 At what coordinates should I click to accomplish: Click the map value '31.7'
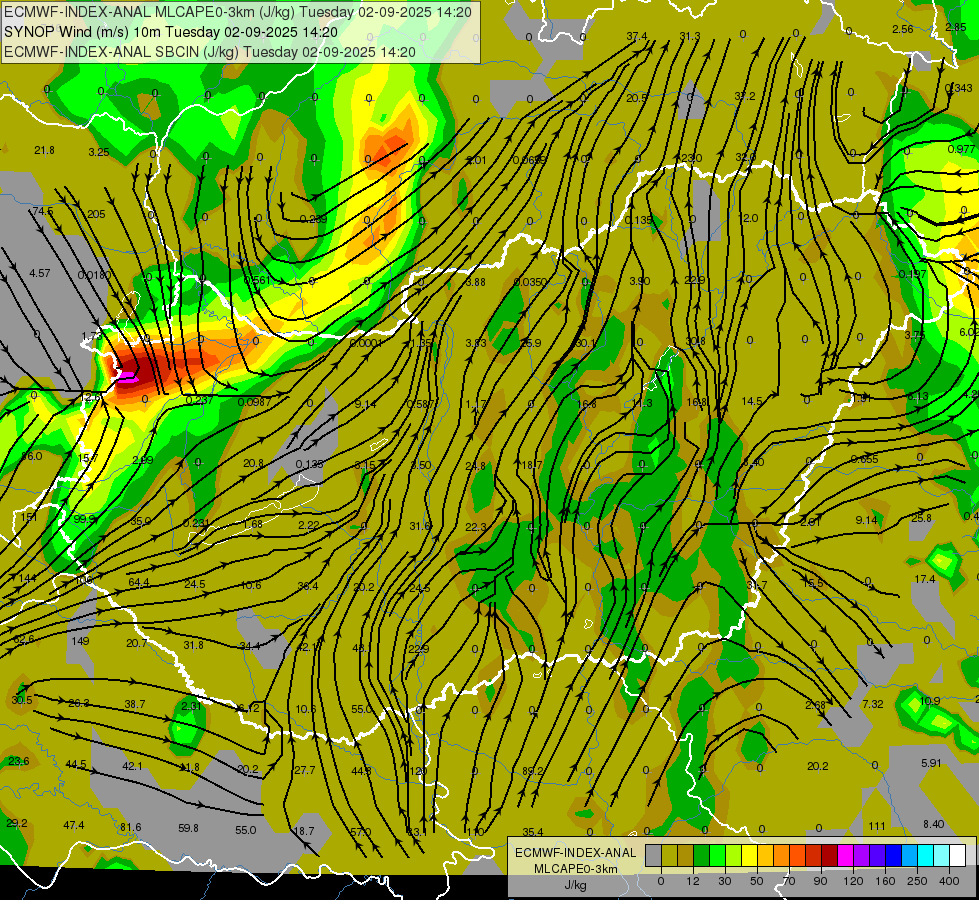tap(757, 585)
